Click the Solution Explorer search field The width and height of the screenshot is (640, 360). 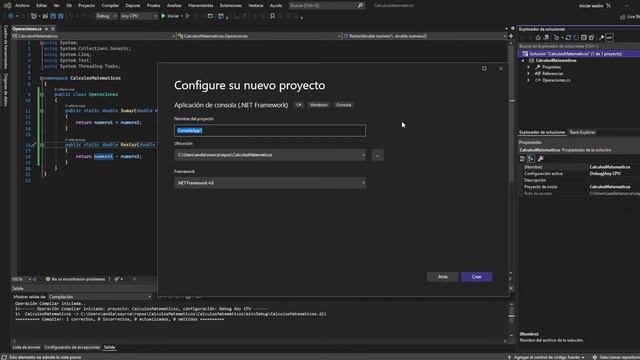tap(578, 46)
